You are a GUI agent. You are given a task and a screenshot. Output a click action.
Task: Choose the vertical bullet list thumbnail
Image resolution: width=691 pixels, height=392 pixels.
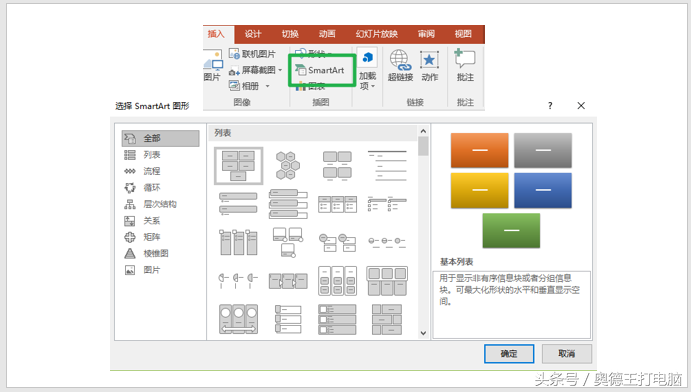[238, 203]
